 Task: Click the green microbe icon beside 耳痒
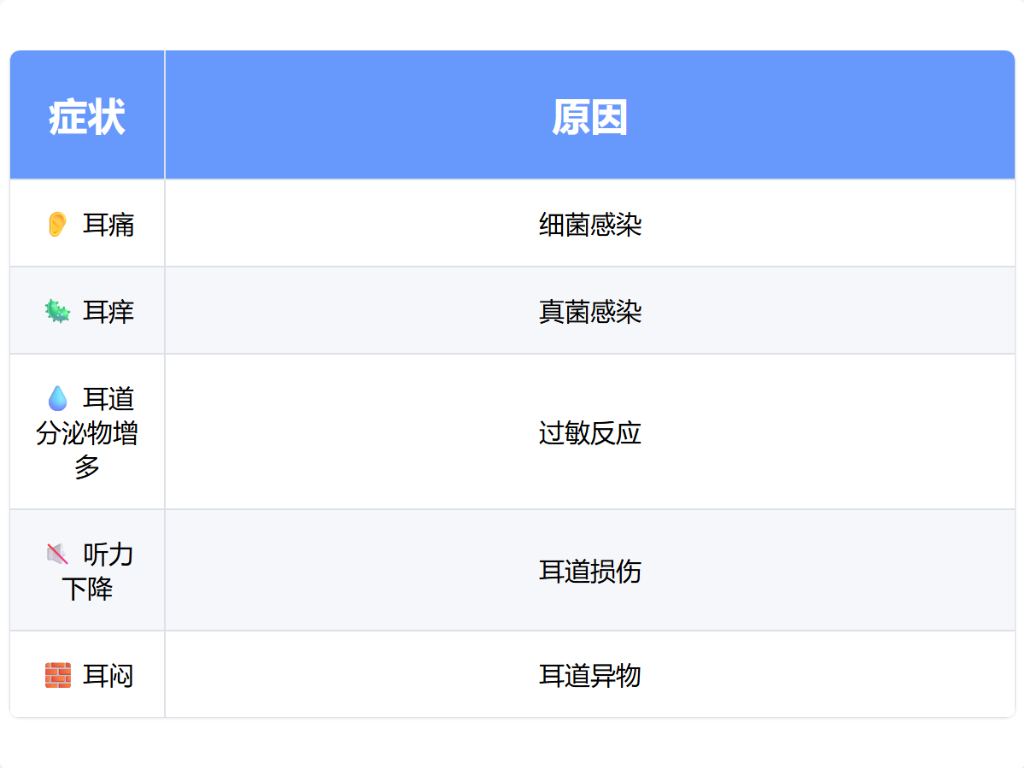pos(57,312)
